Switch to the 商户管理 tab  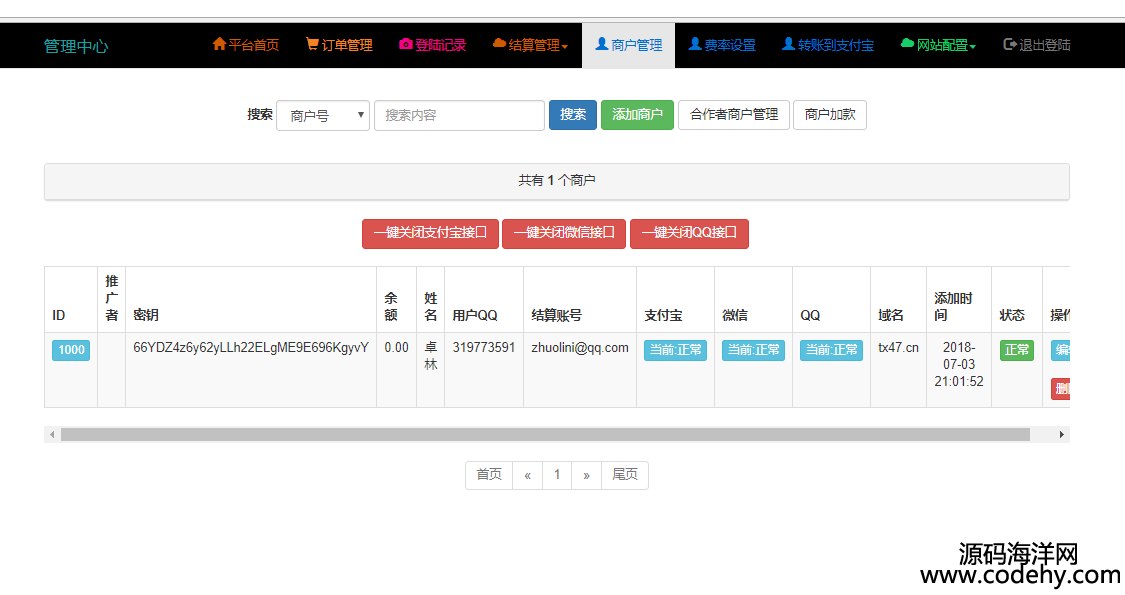[x=628, y=45]
